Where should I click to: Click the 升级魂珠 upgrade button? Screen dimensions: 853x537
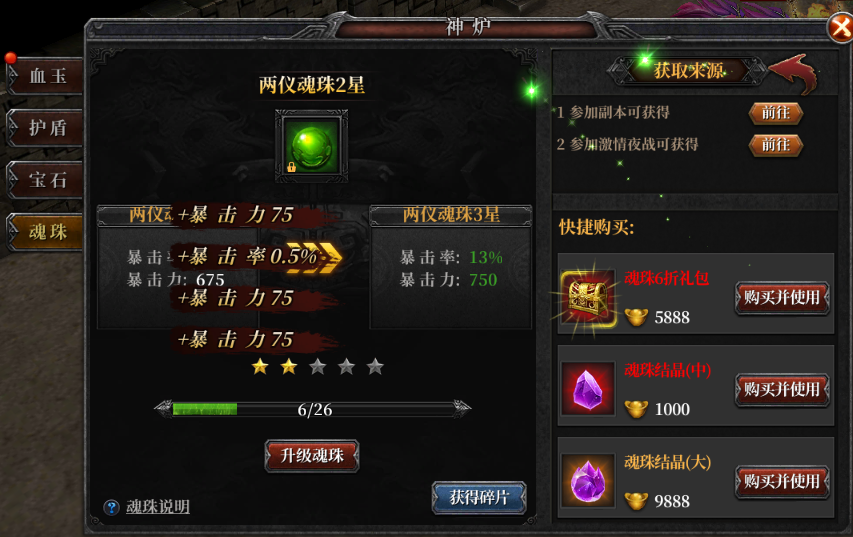click(312, 455)
